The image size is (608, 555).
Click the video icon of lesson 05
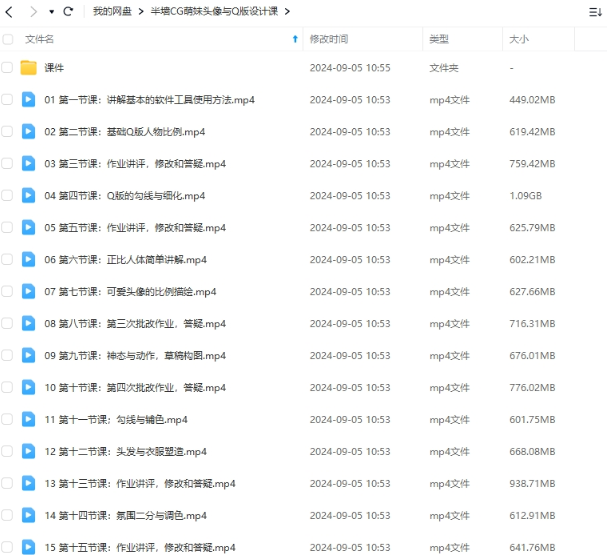(28, 228)
